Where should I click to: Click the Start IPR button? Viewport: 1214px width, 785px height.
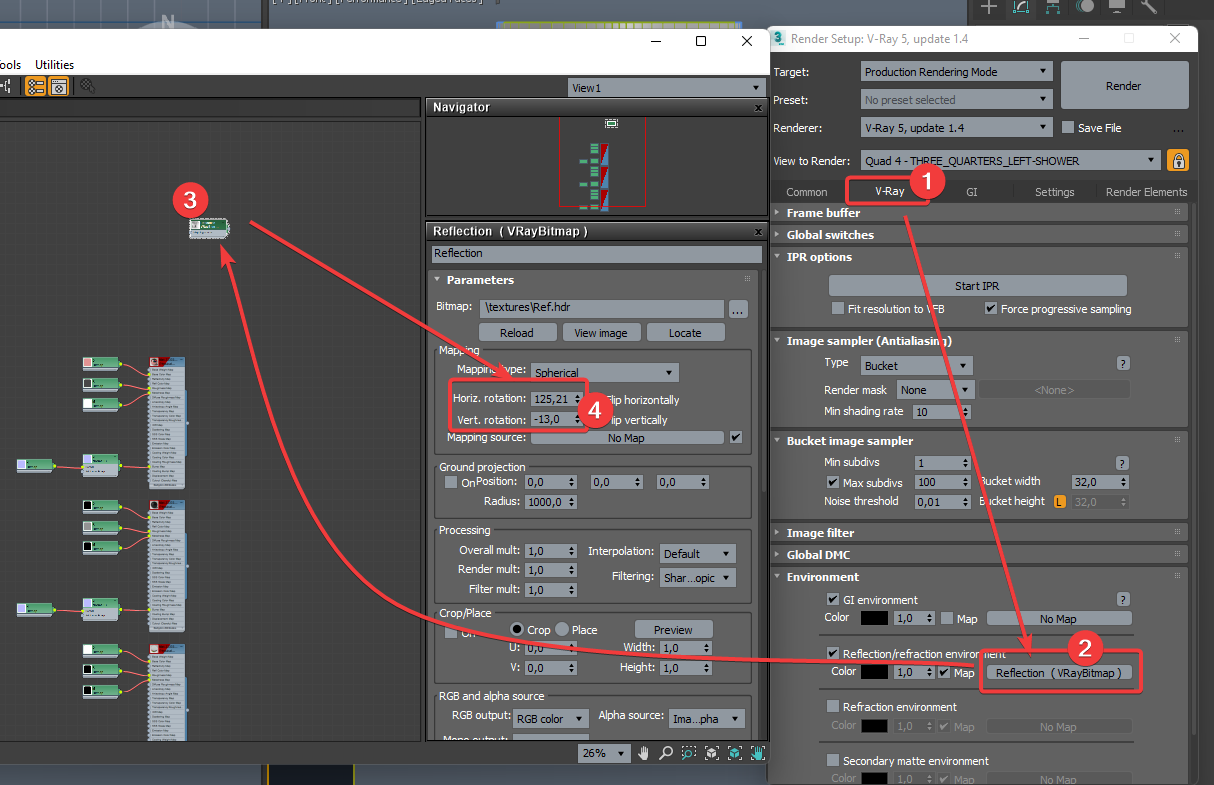(x=977, y=286)
